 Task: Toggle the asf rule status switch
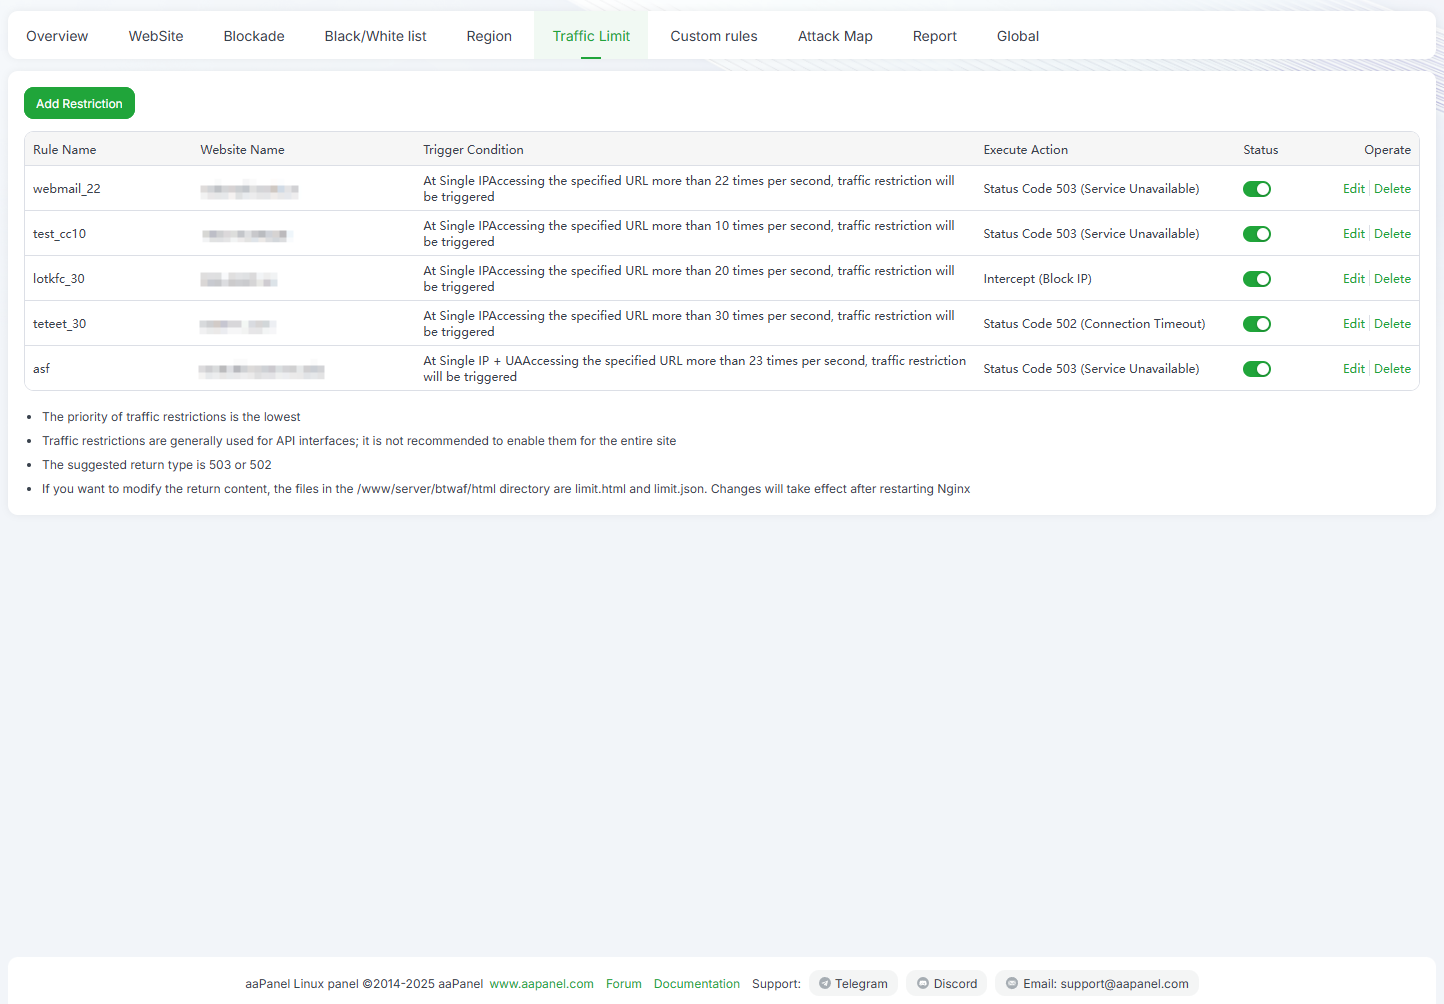click(x=1256, y=369)
